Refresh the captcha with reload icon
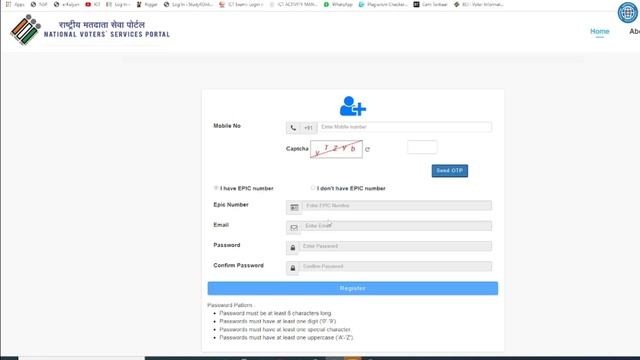 [367, 149]
